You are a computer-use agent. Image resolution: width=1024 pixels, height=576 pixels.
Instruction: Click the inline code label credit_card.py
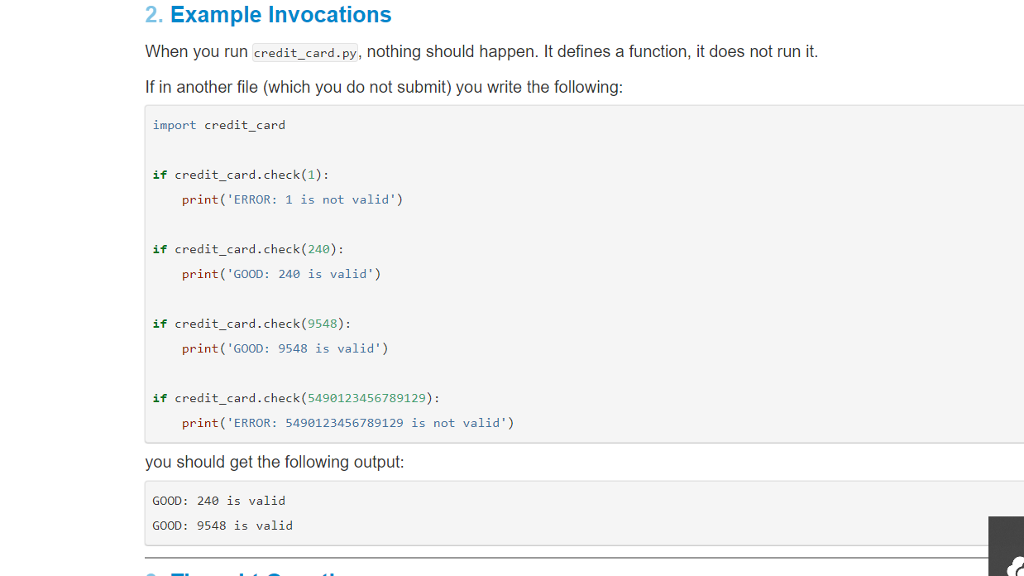point(304,52)
